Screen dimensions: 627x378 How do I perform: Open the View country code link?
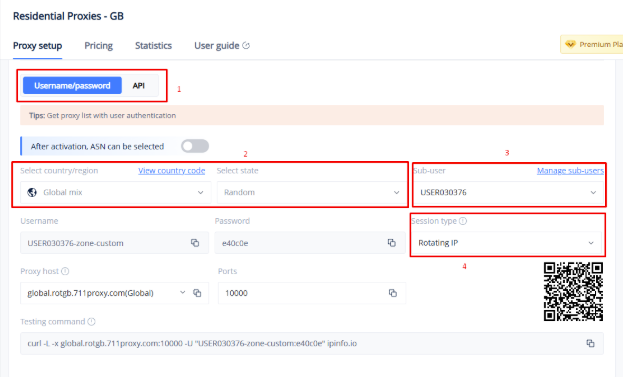(172, 171)
